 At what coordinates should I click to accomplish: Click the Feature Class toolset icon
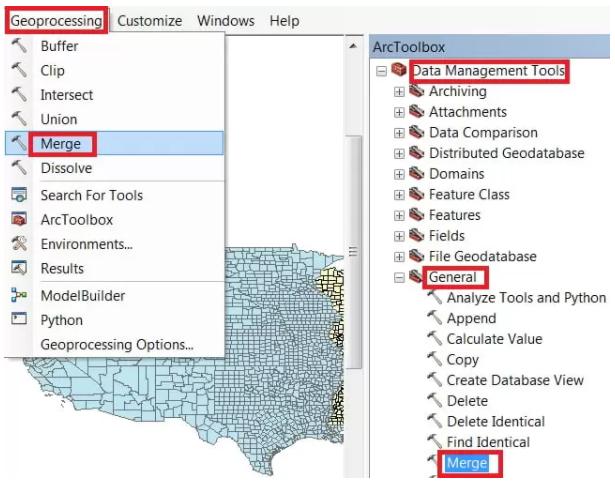[x=417, y=194]
